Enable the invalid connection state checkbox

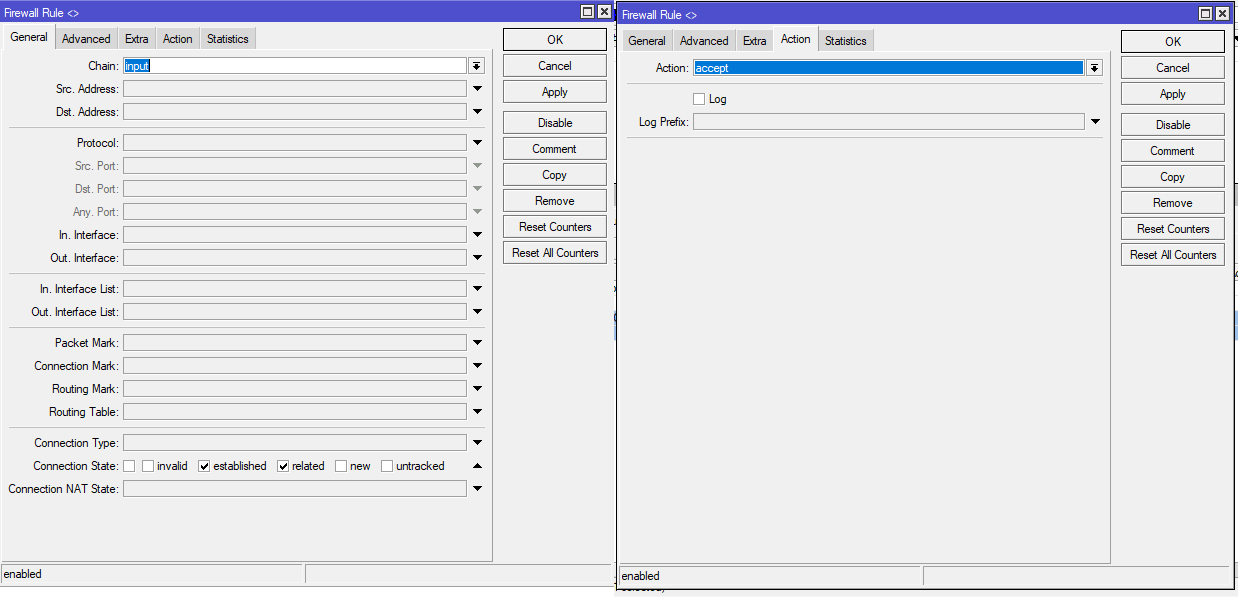[148, 466]
